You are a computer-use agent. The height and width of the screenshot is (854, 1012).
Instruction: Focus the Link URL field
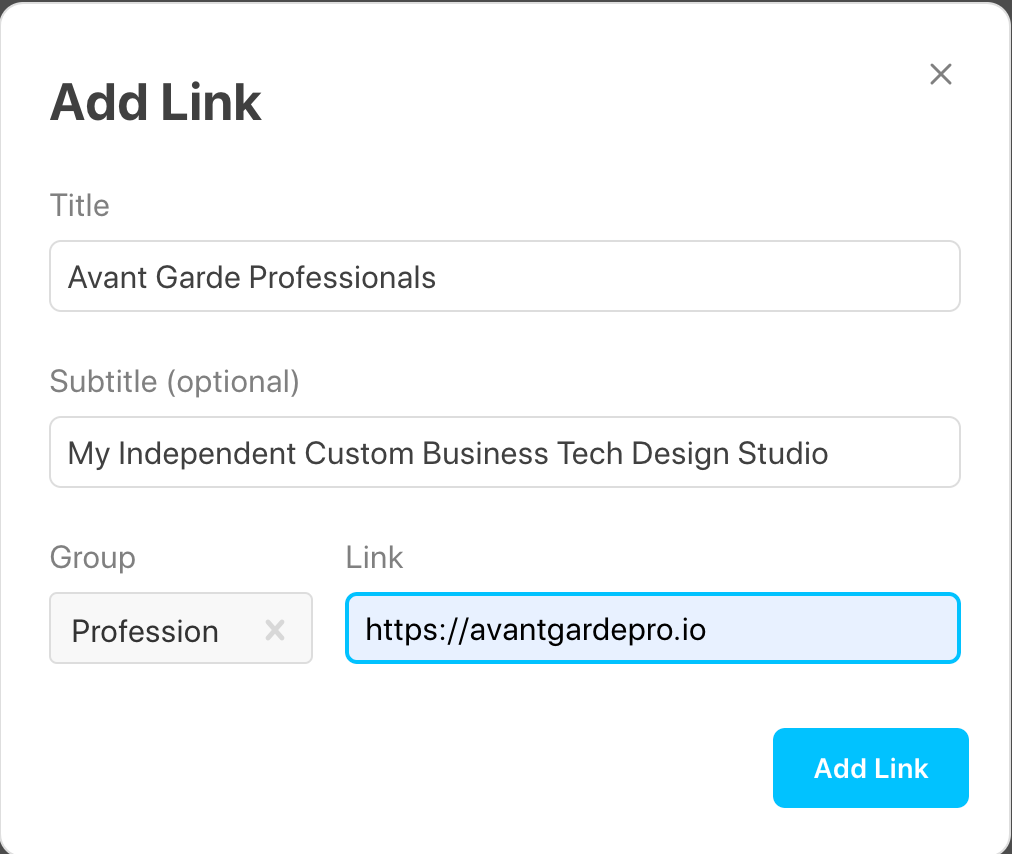(x=652, y=628)
